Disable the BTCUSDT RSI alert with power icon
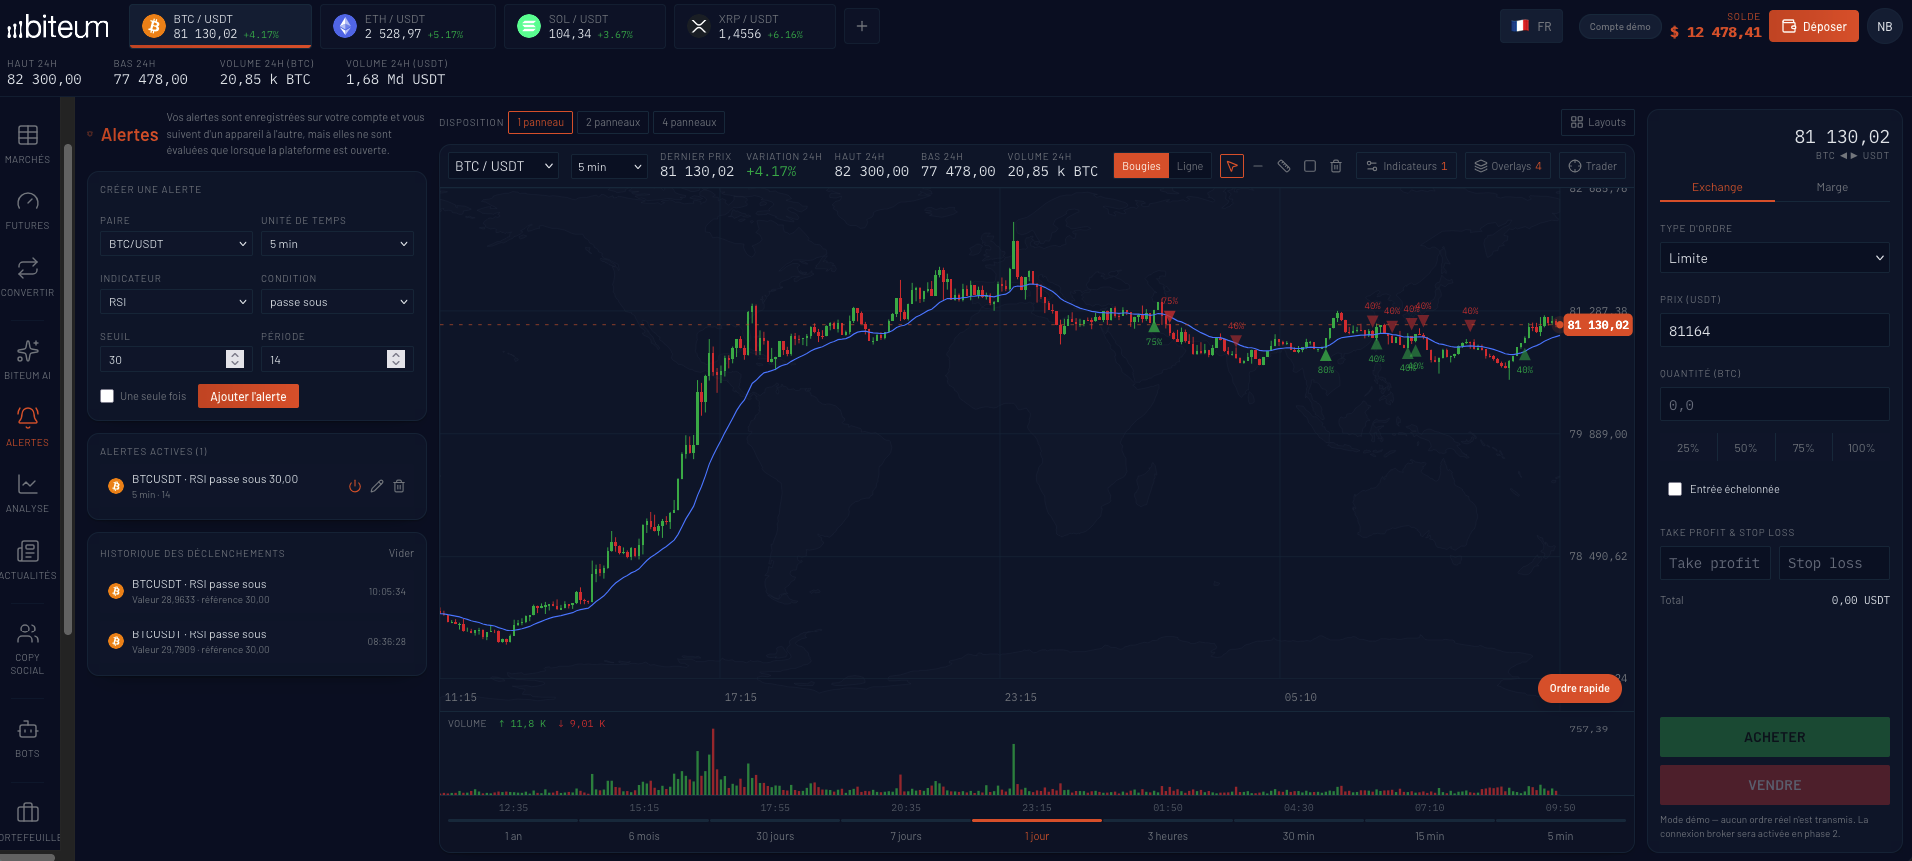1912x861 pixels. pyautogui.click(x=355, y=486)
